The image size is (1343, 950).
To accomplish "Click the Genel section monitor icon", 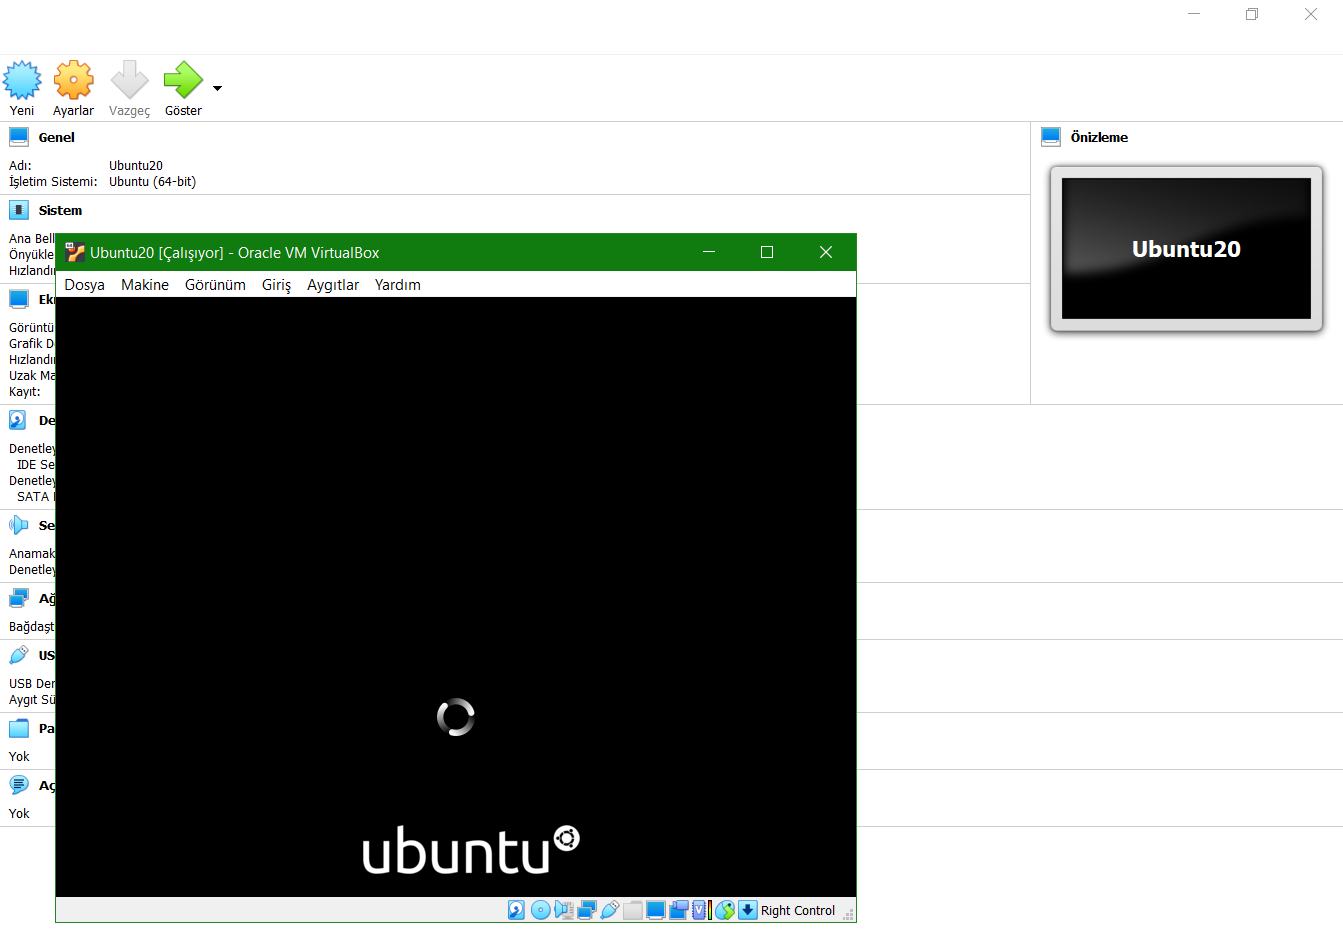I will 19,137.
